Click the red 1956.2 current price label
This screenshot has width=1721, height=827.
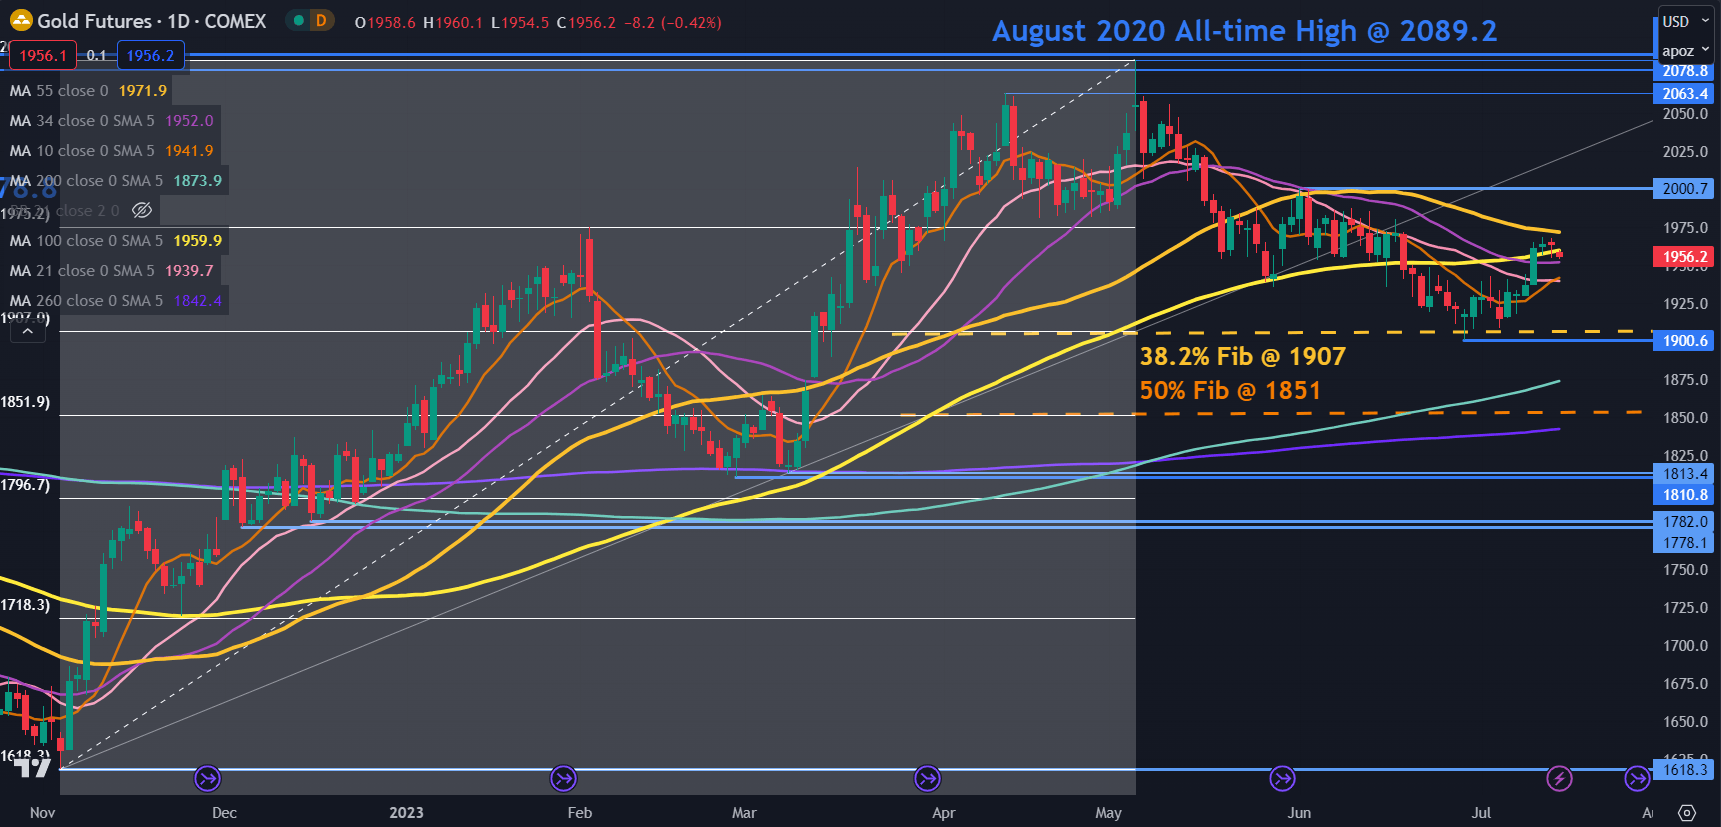[x=1685, y=257]
